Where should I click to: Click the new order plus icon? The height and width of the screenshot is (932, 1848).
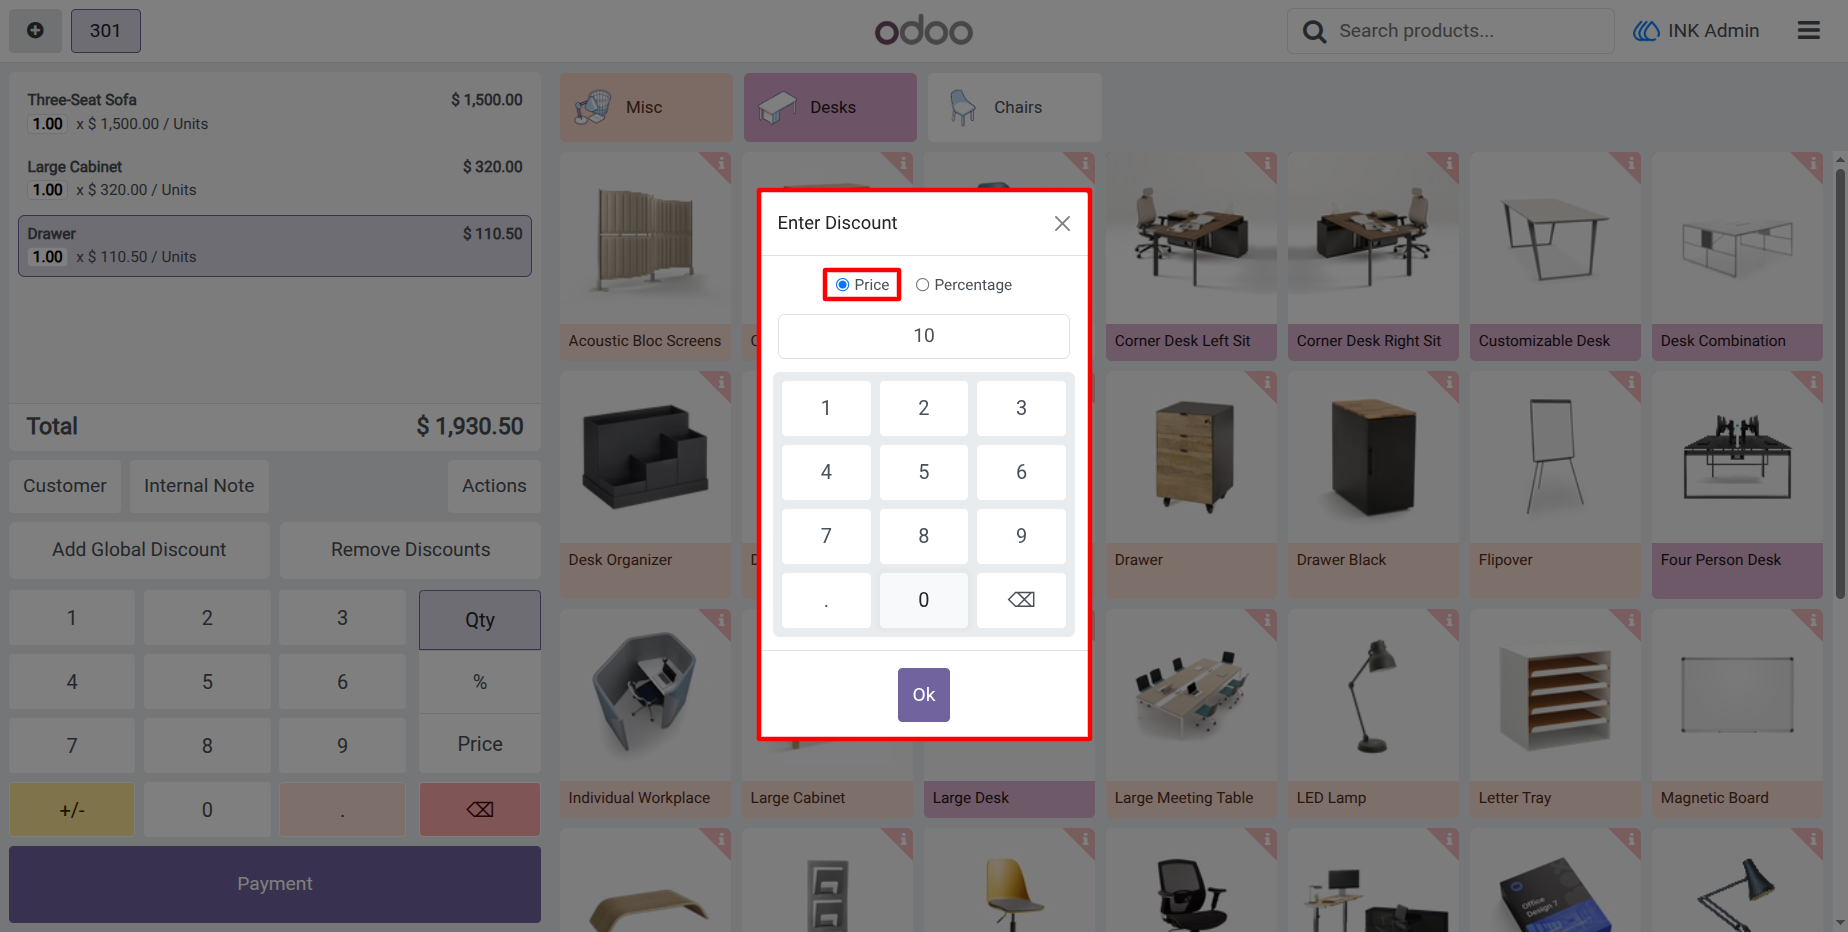pos(35,31)
